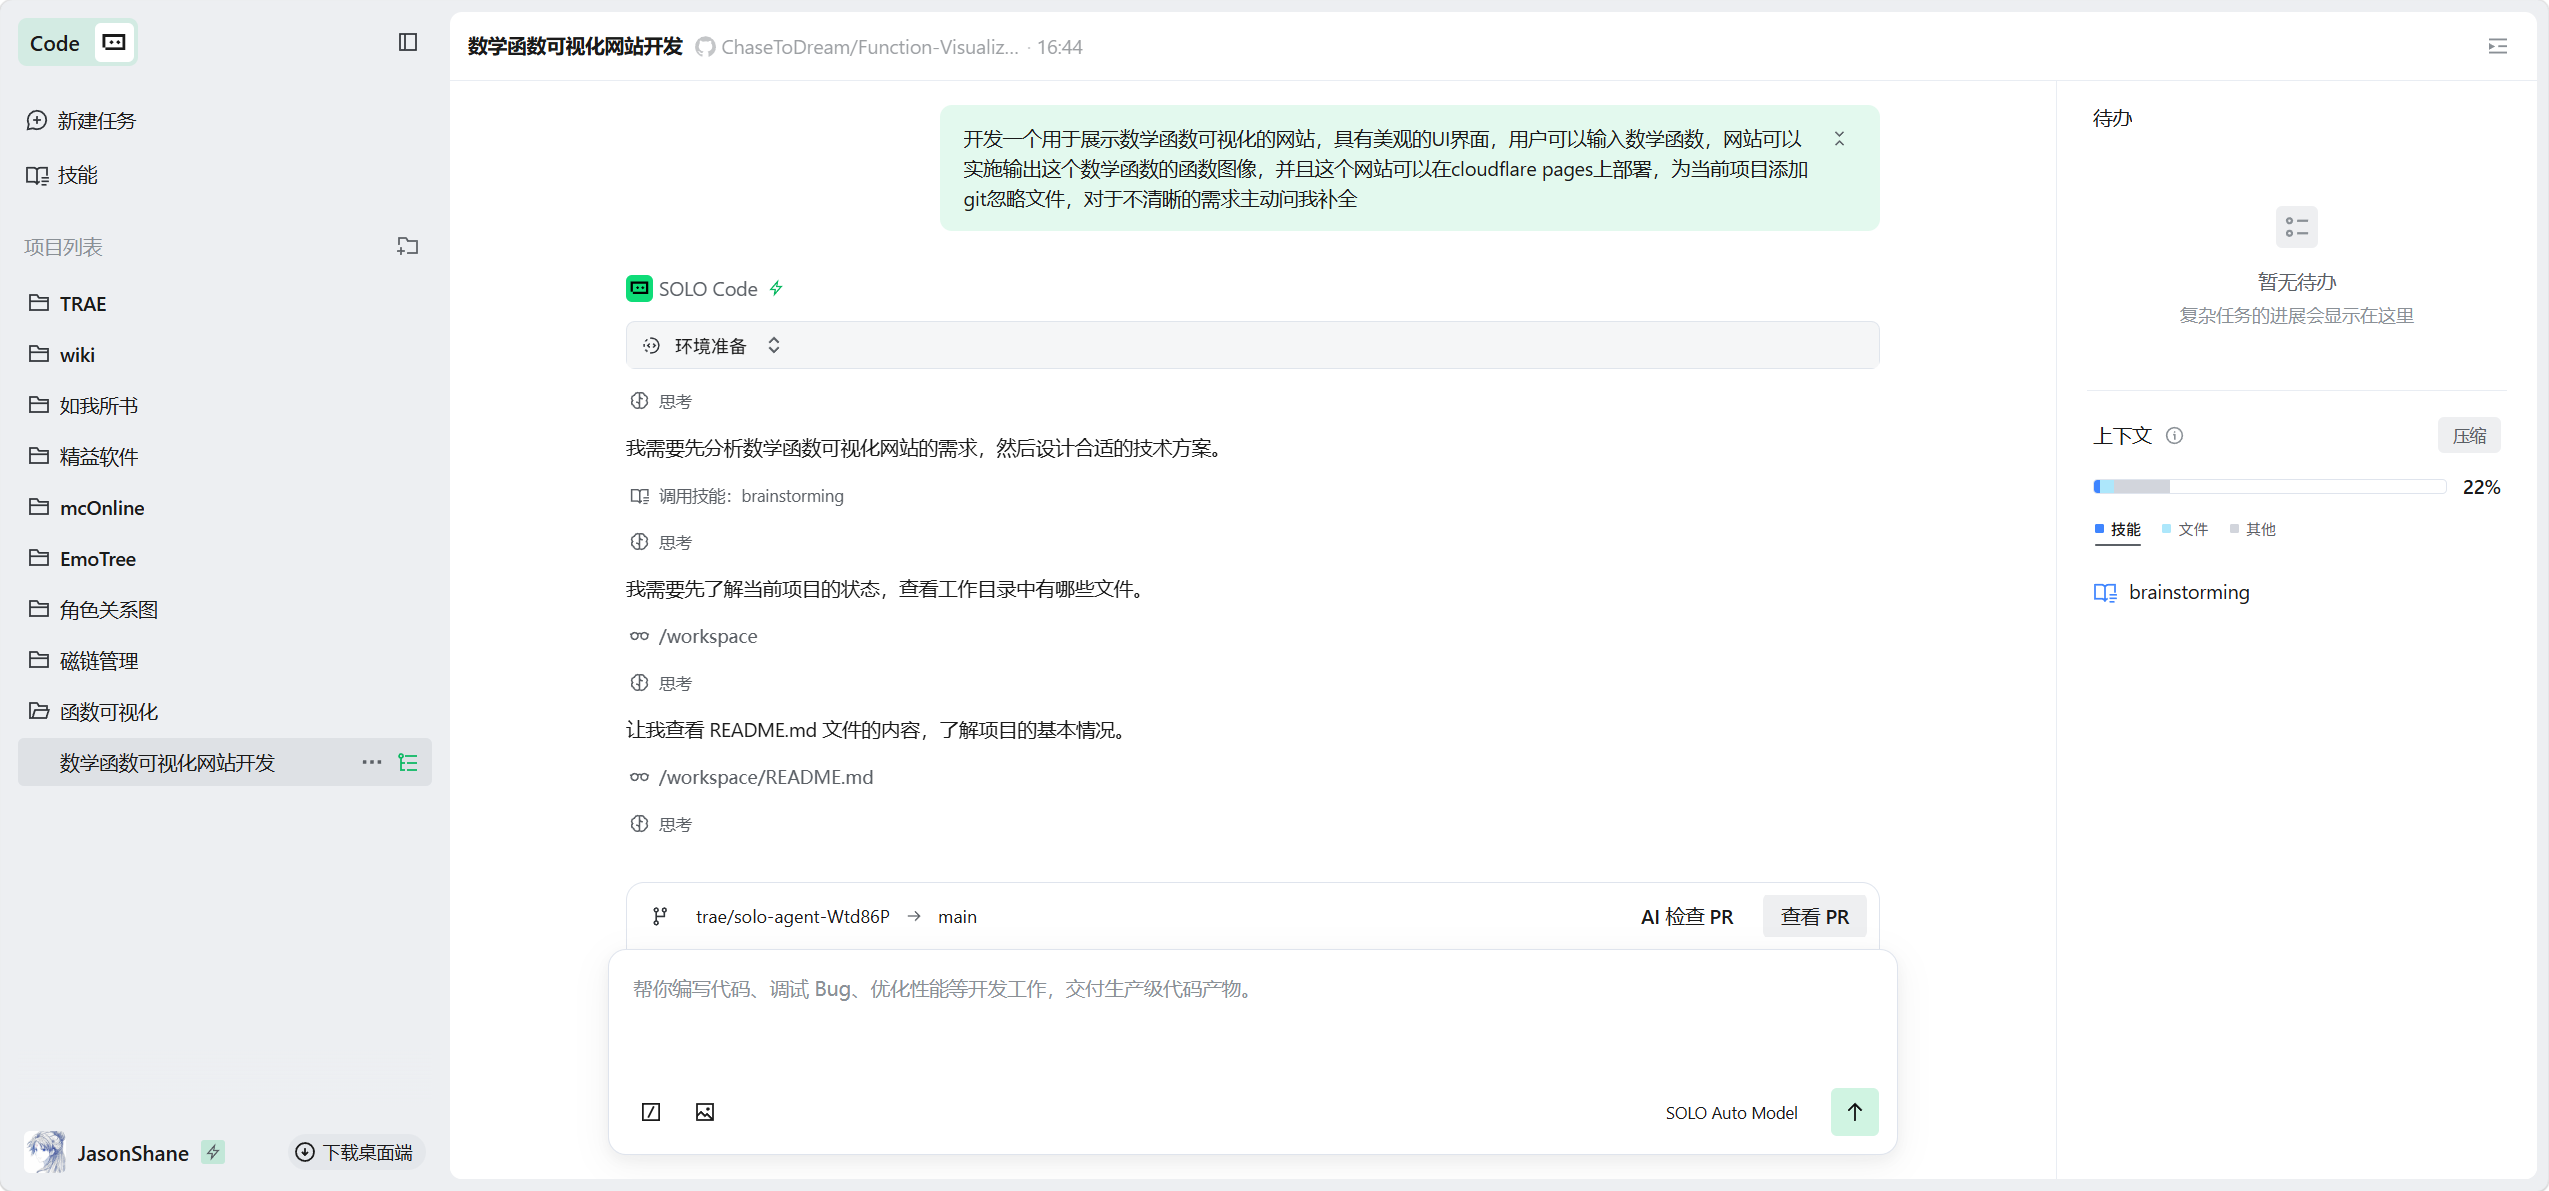Open the three-dot menu for the selected task
Image resolution: width=2549 pixels, height=1191 pixels.
click(372, 762)
